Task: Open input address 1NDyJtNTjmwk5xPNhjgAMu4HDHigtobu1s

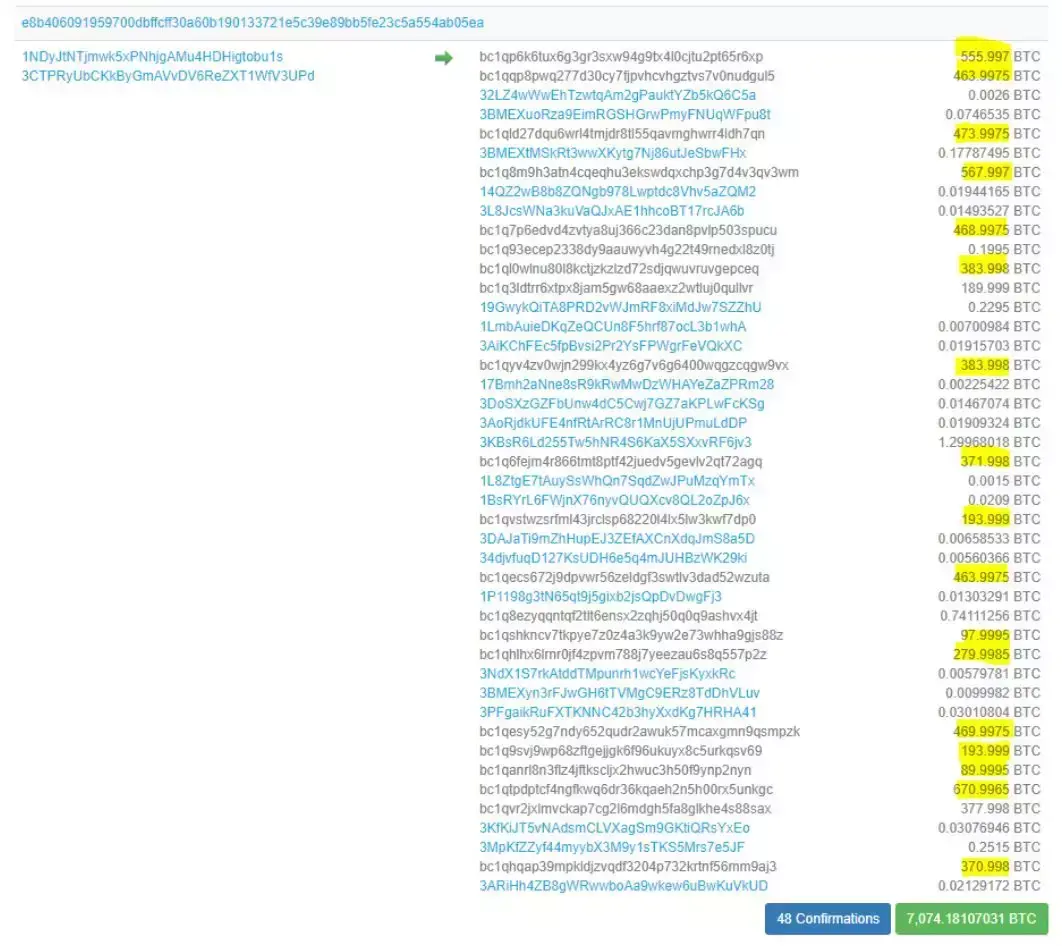Action: 152,56
